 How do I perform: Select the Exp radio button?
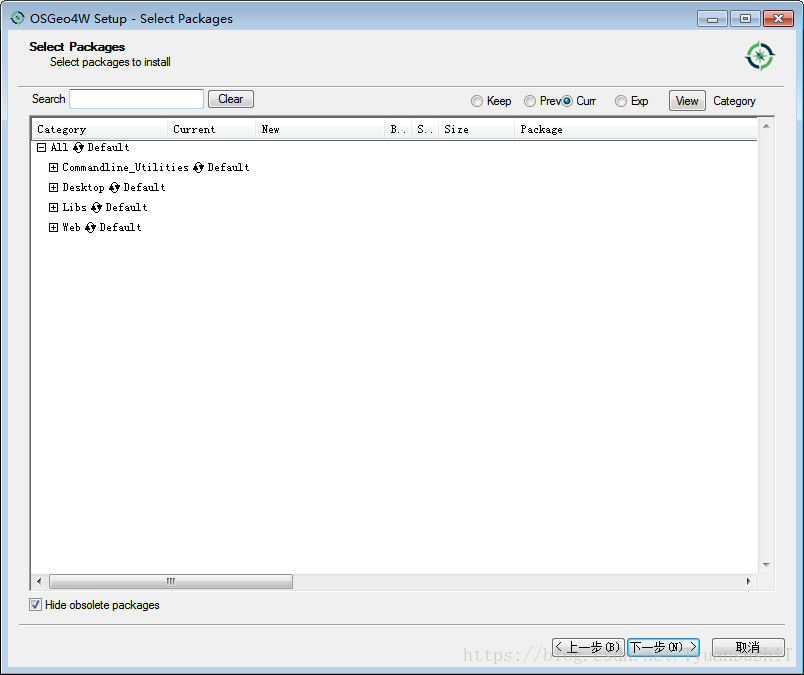tap(620, 101)
